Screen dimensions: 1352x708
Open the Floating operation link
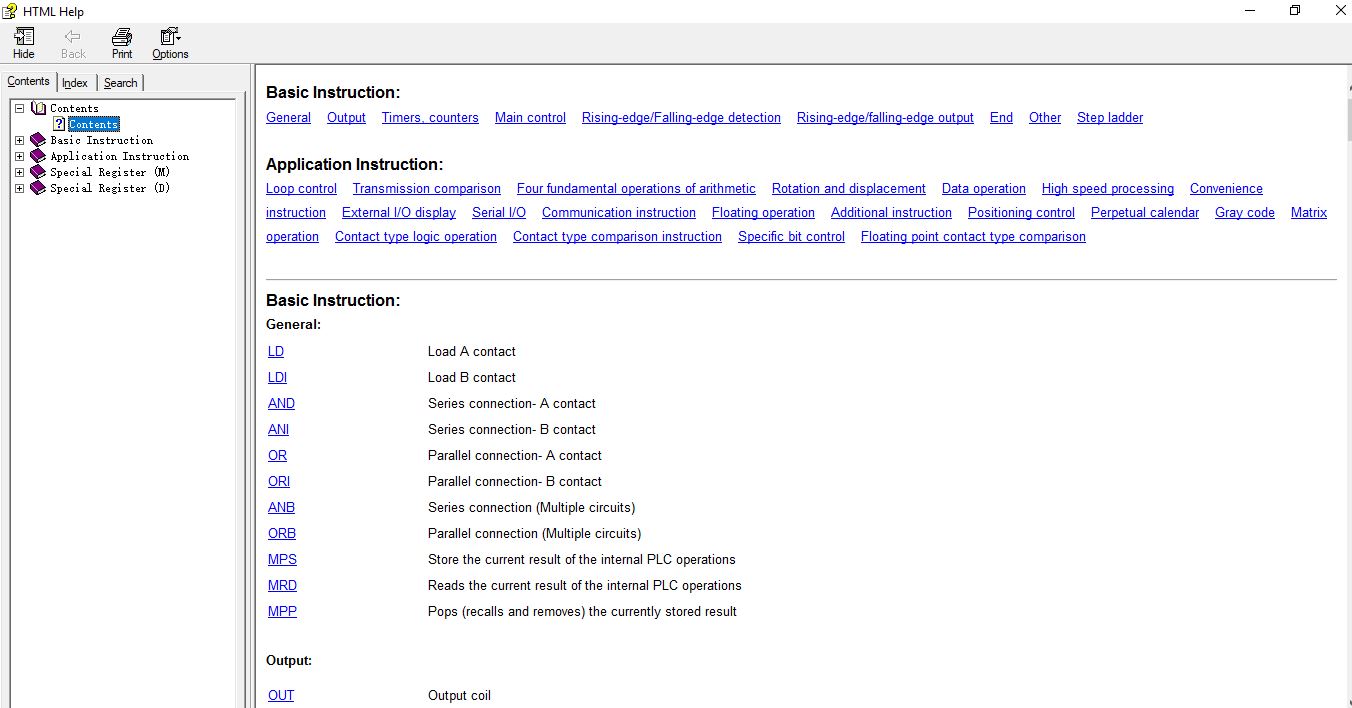pyautogui.click(x=763, y=212)
